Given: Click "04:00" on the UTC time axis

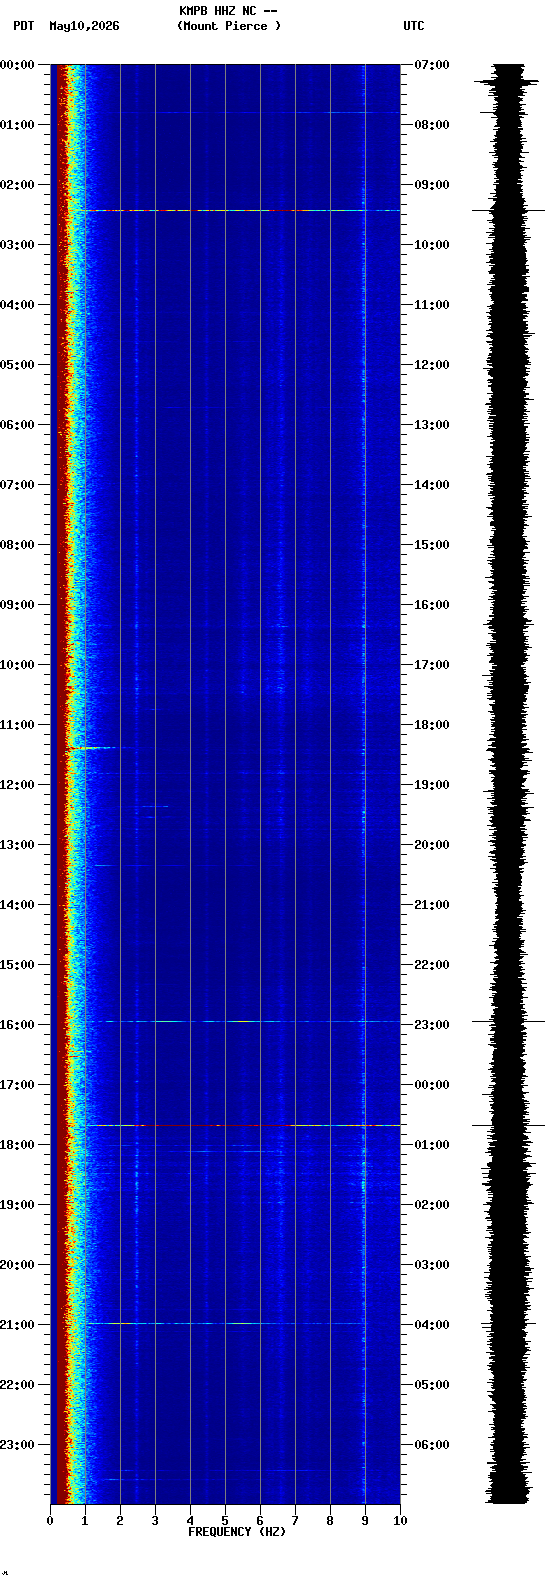Looking at the screenshot, I should (x=432, y=1325).
